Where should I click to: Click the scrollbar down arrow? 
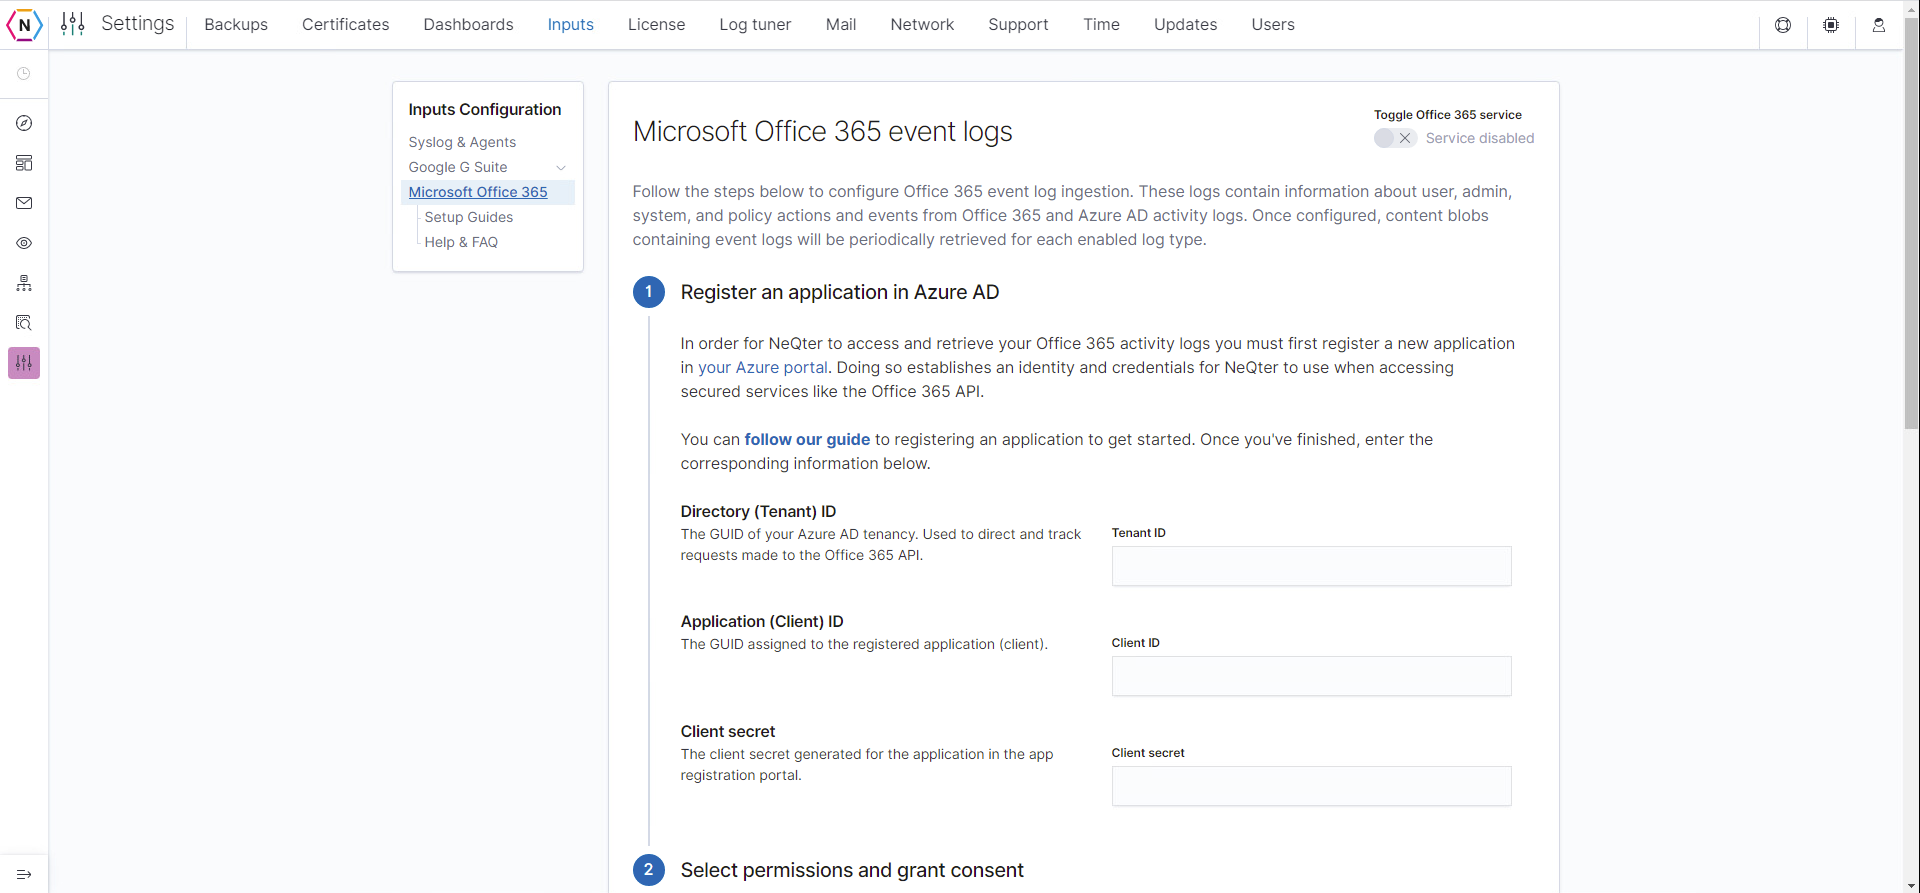1911,885
